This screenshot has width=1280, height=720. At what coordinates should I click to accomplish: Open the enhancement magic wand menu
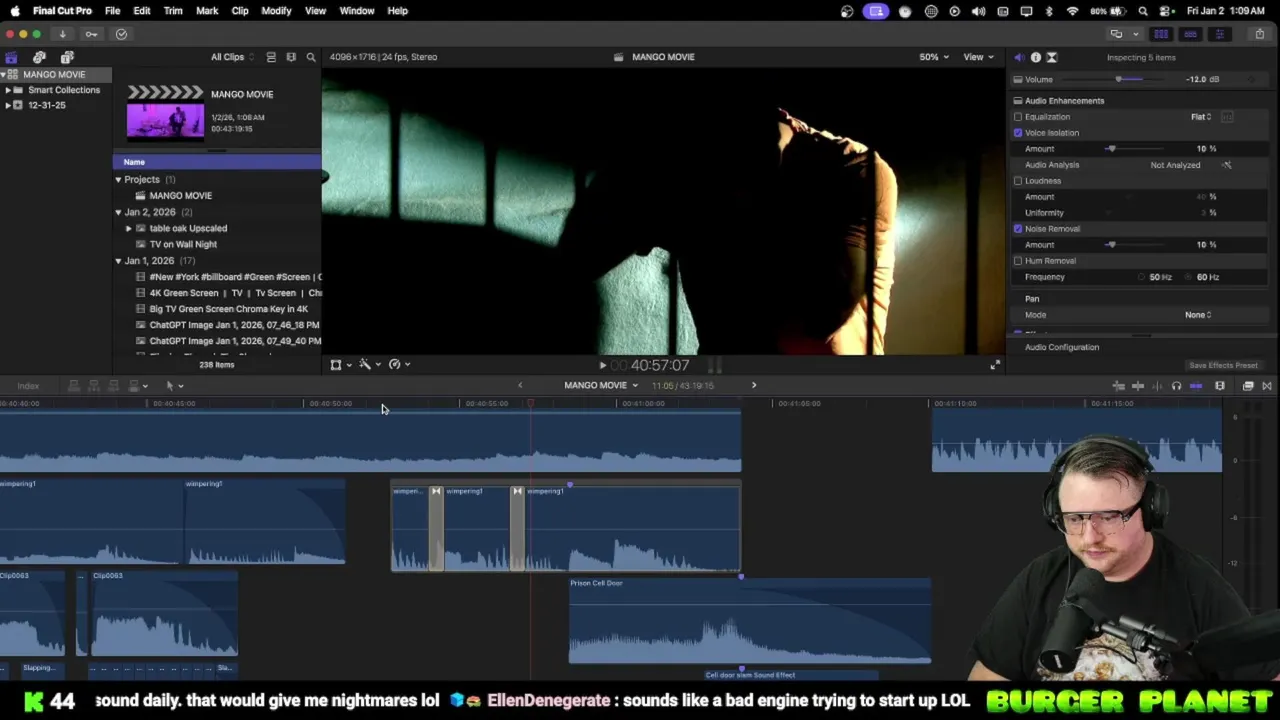pos(369,365)
